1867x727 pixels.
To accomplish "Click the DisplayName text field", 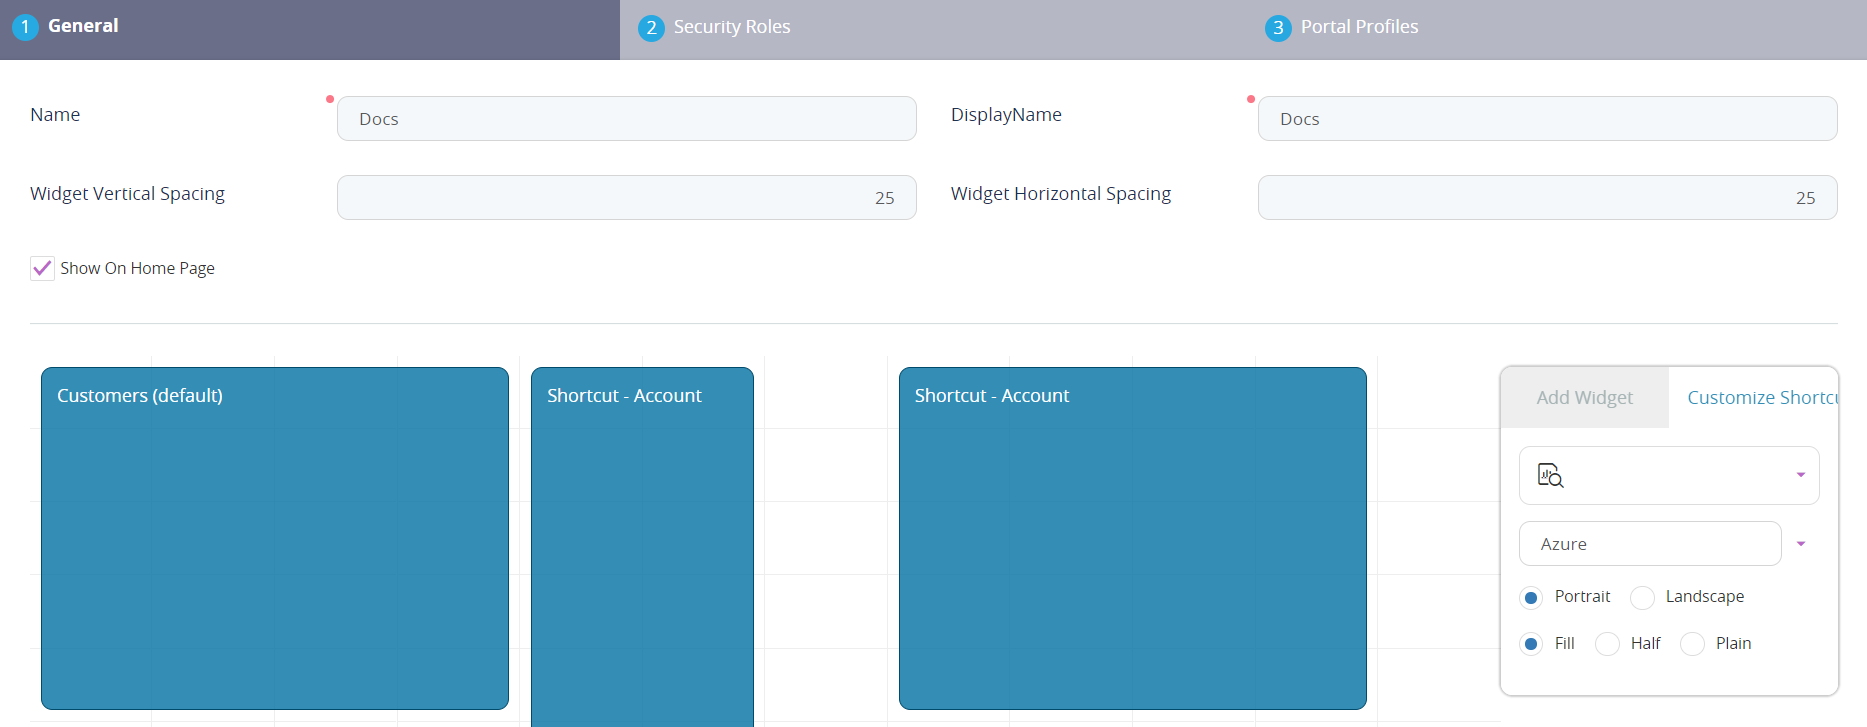I will pos(1547,119).
